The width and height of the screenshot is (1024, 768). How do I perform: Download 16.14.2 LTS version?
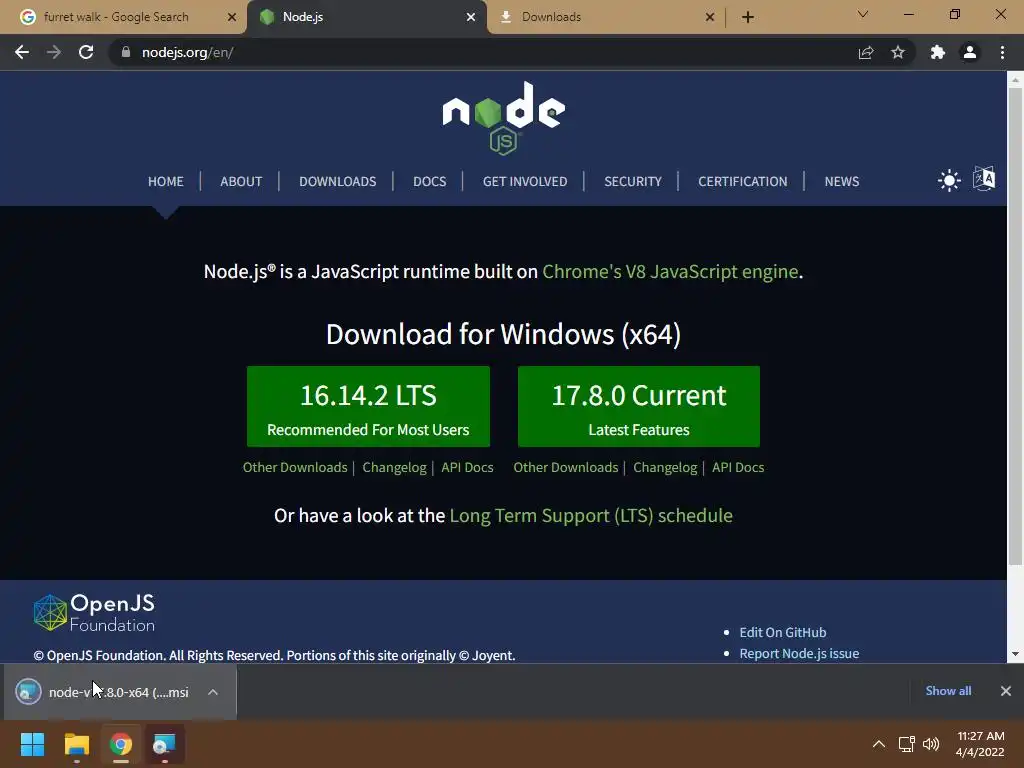click(x=368, y=407)
